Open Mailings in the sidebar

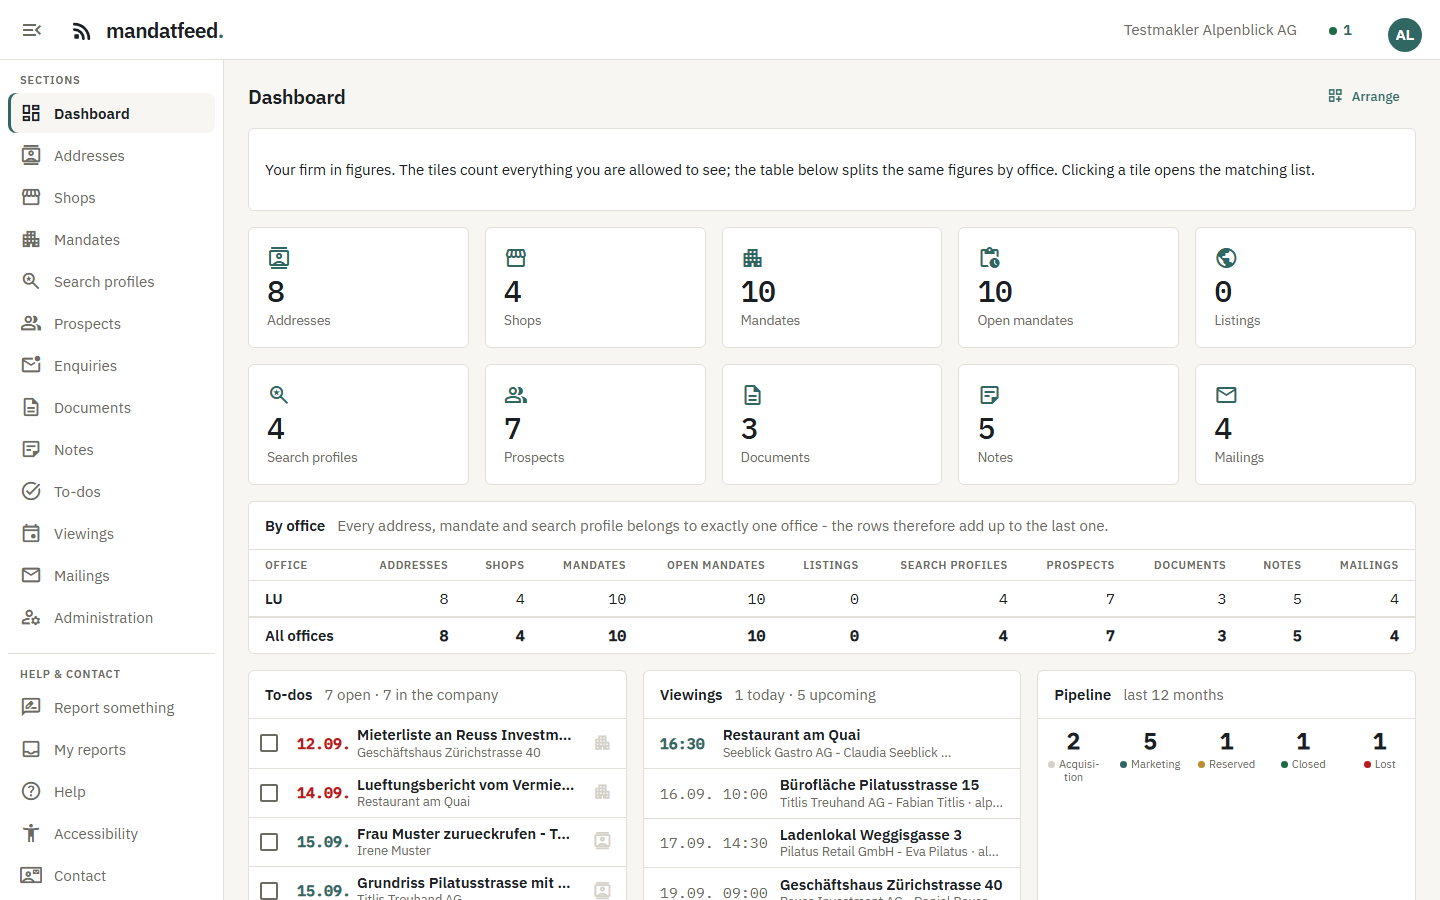111,575
